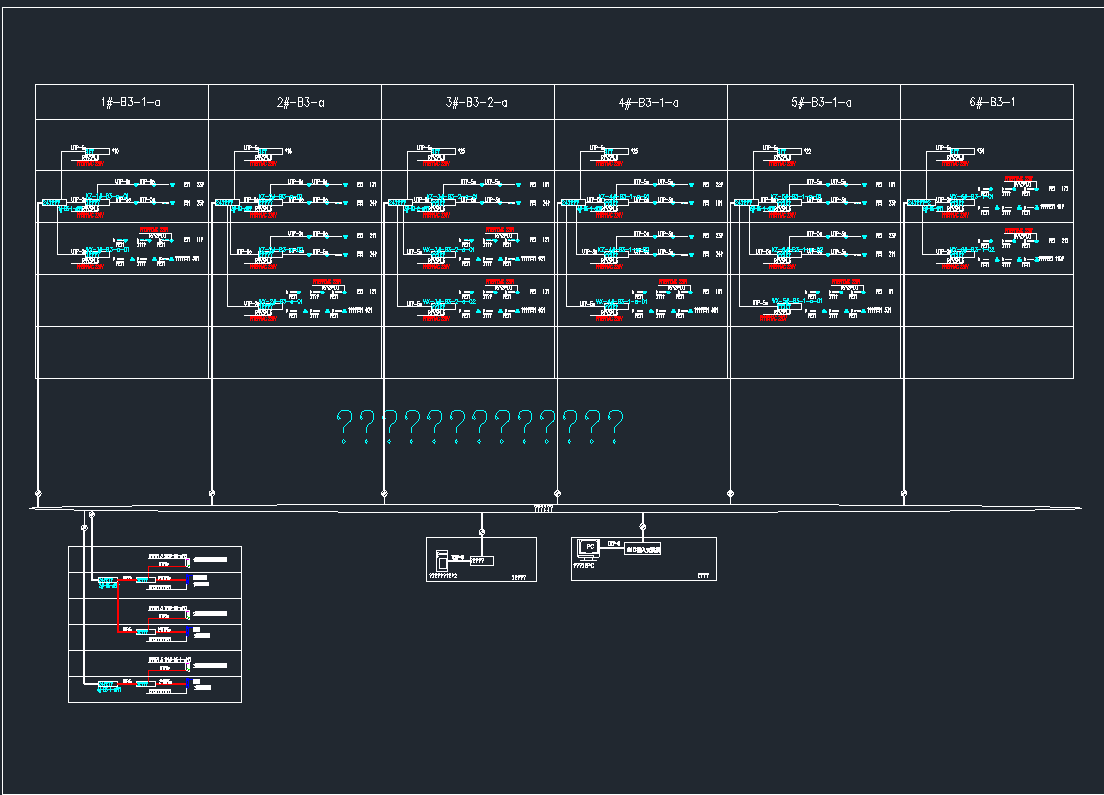The width and height of the screenshot is (1104, 795).
Task: Click the 5#-B3-1-a header label
Action: click(x=821, y=103)
